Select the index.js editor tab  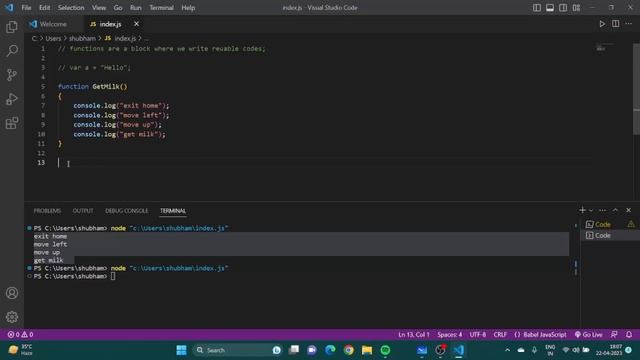(x=110, y=24)
